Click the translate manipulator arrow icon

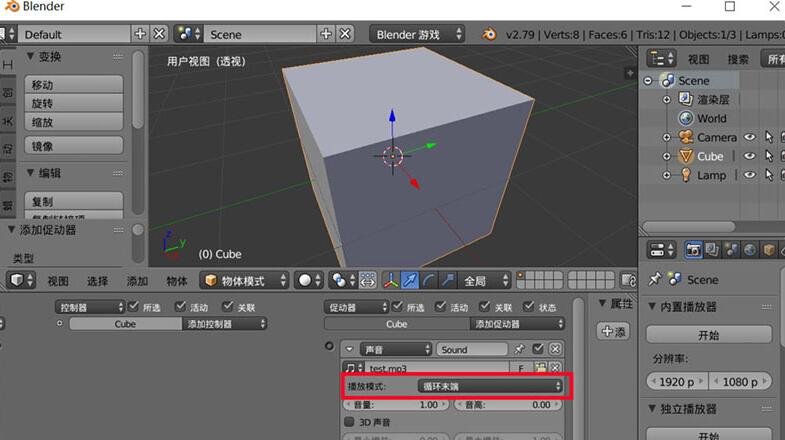click(410, 281)
